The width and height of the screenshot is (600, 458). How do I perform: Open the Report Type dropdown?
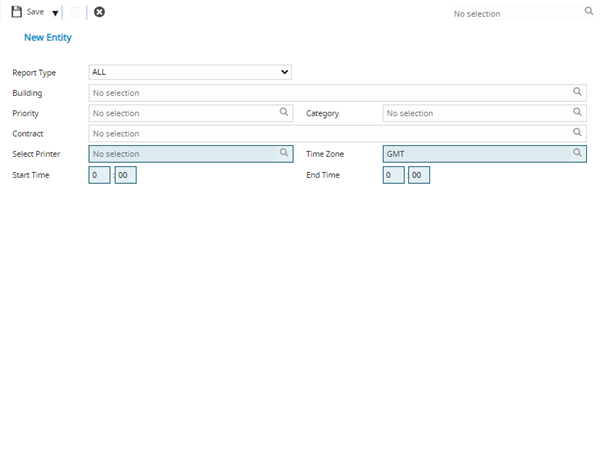(190, 72)
